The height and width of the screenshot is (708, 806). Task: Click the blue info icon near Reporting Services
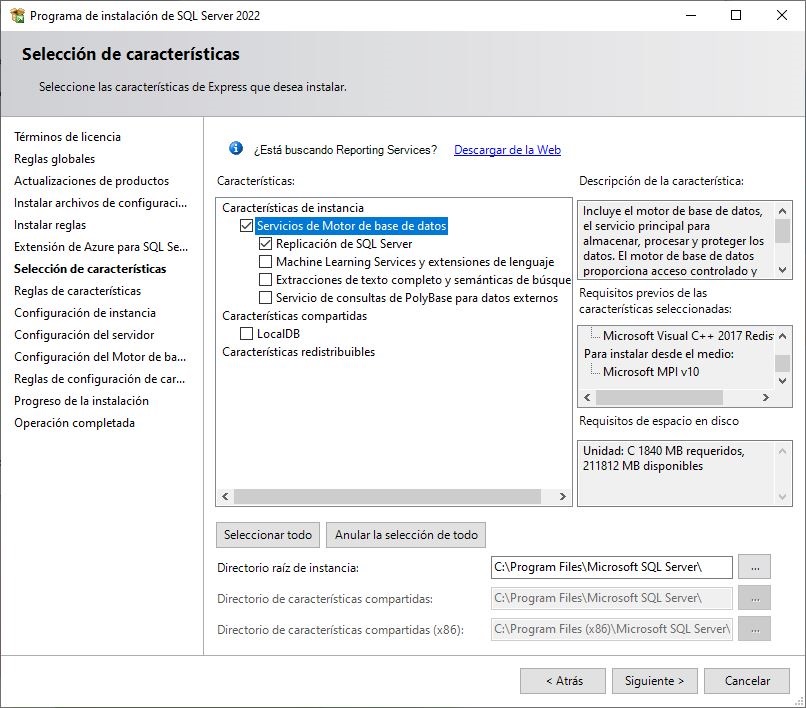coord(234,150)
